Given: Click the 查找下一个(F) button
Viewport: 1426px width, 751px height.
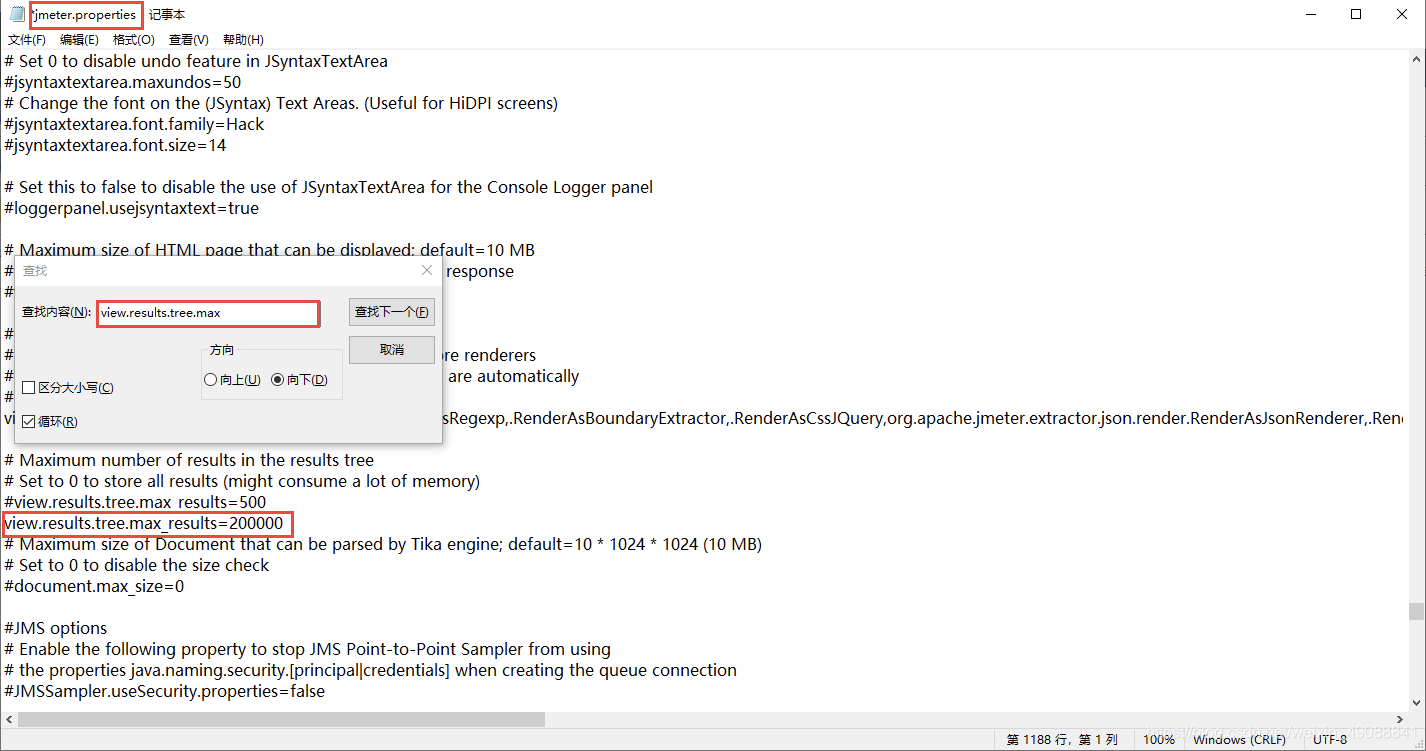Looking at the screenshot, I should pos(392,312).
